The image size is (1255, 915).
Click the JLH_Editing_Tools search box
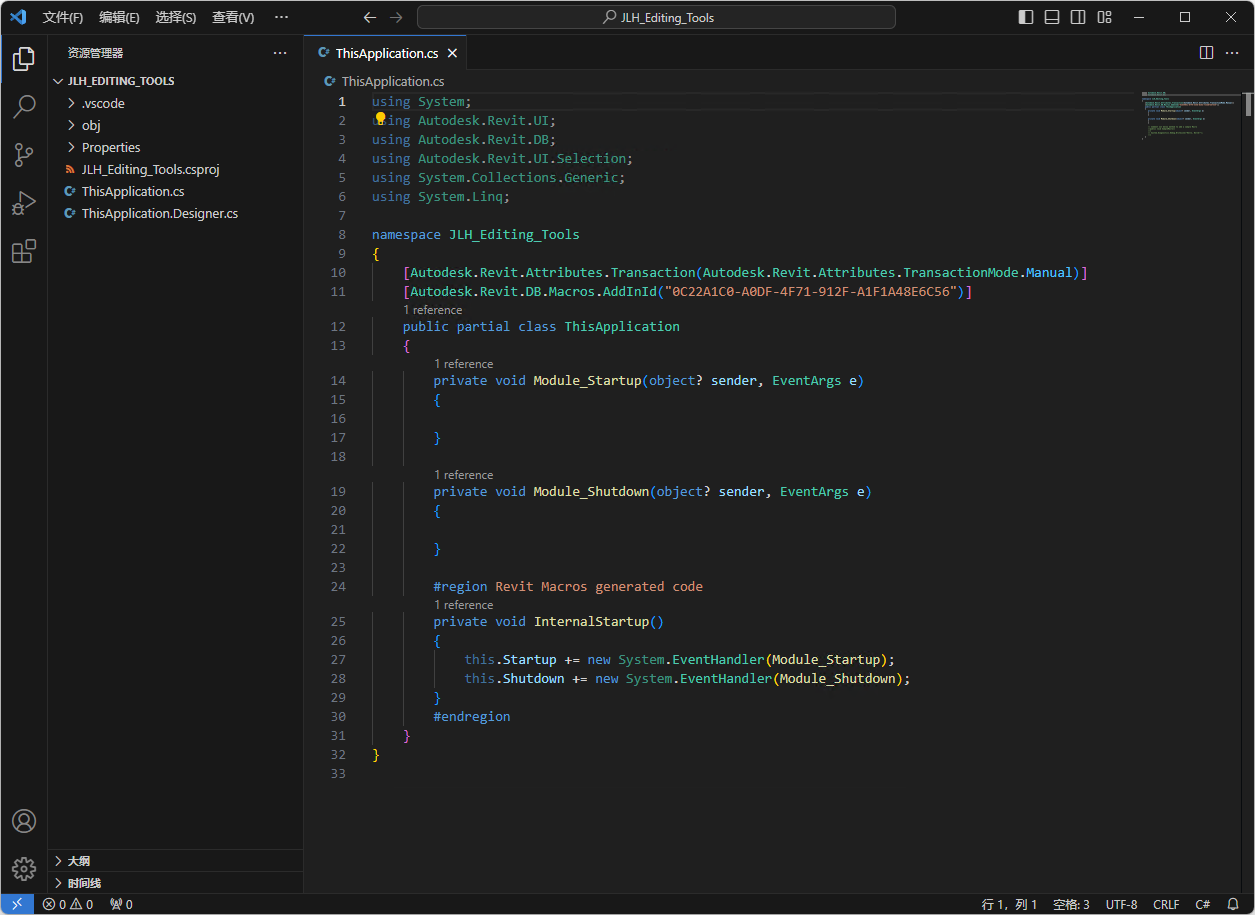pos(656,17)
